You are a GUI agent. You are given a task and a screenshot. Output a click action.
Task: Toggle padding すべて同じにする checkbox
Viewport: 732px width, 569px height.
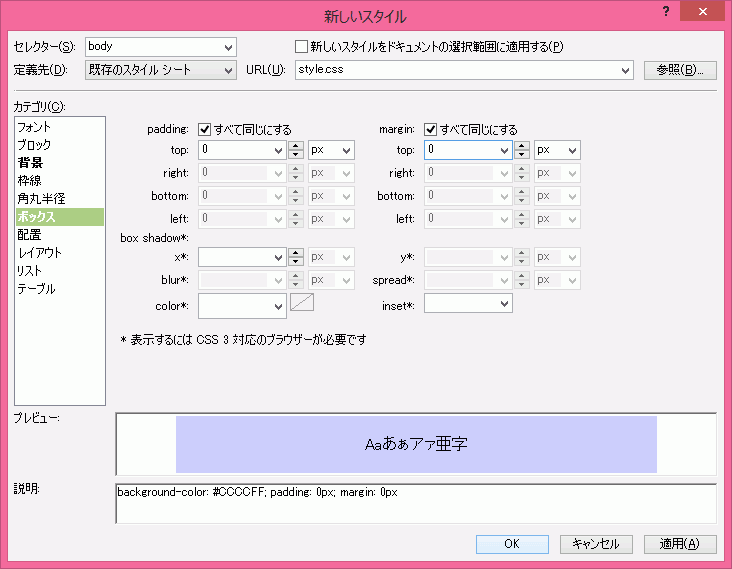(204, 129)
